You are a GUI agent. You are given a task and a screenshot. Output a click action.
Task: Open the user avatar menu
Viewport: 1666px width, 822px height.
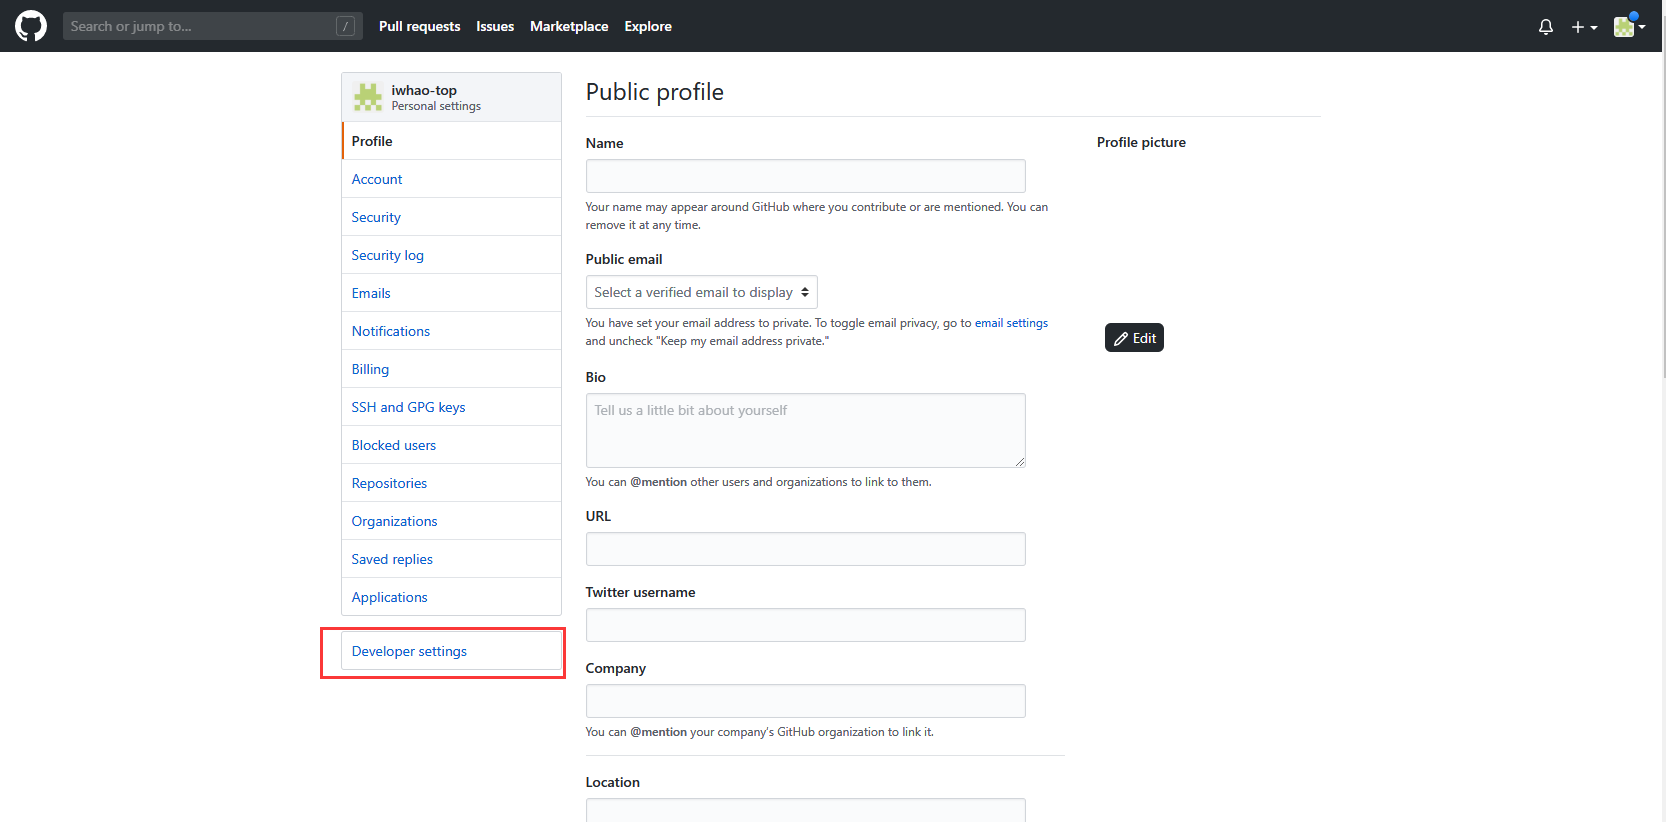pyautogui.click(x=1628, y=27)
